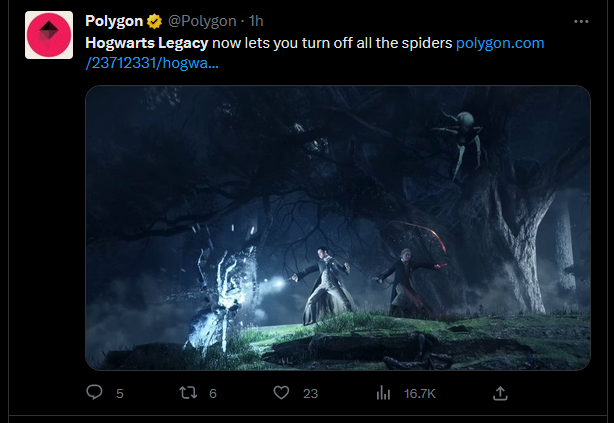
Task: Open the polygon.com article link
Action: click(500, 43)
